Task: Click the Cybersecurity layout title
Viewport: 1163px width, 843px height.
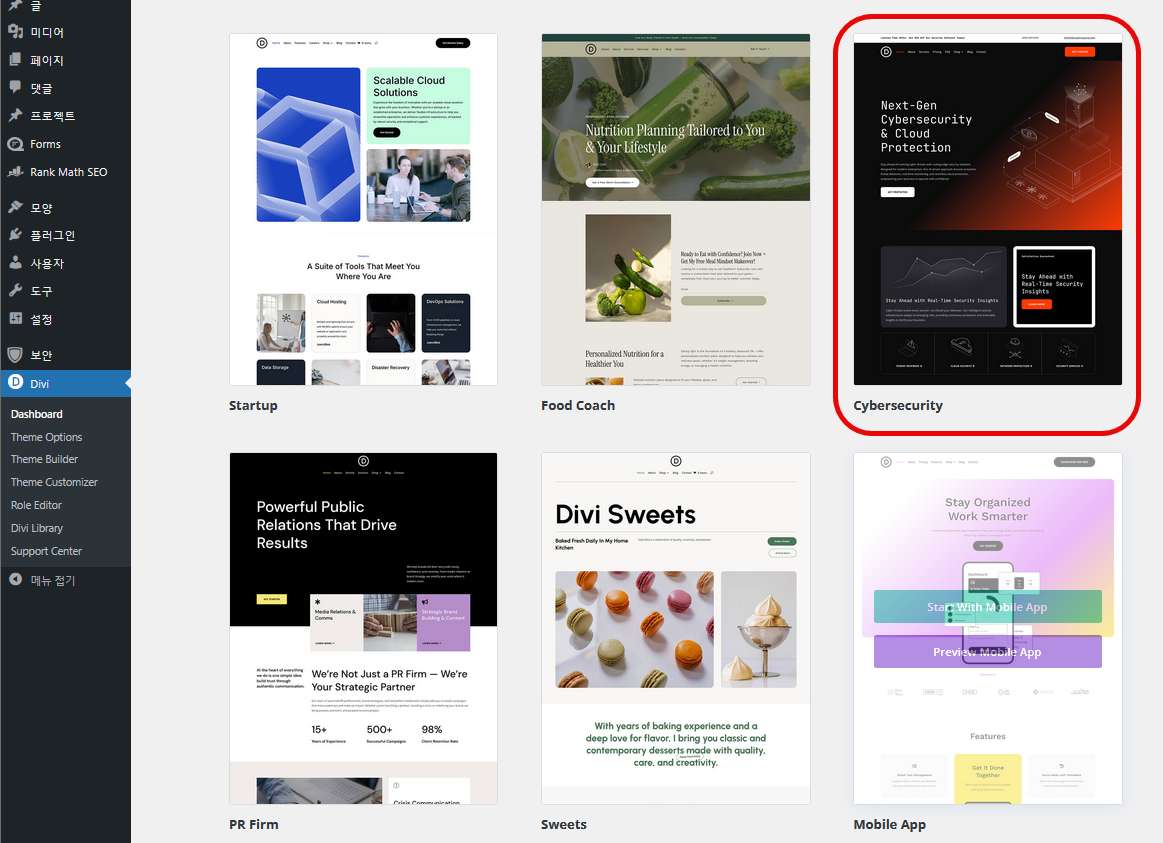Action: (898, 406)
